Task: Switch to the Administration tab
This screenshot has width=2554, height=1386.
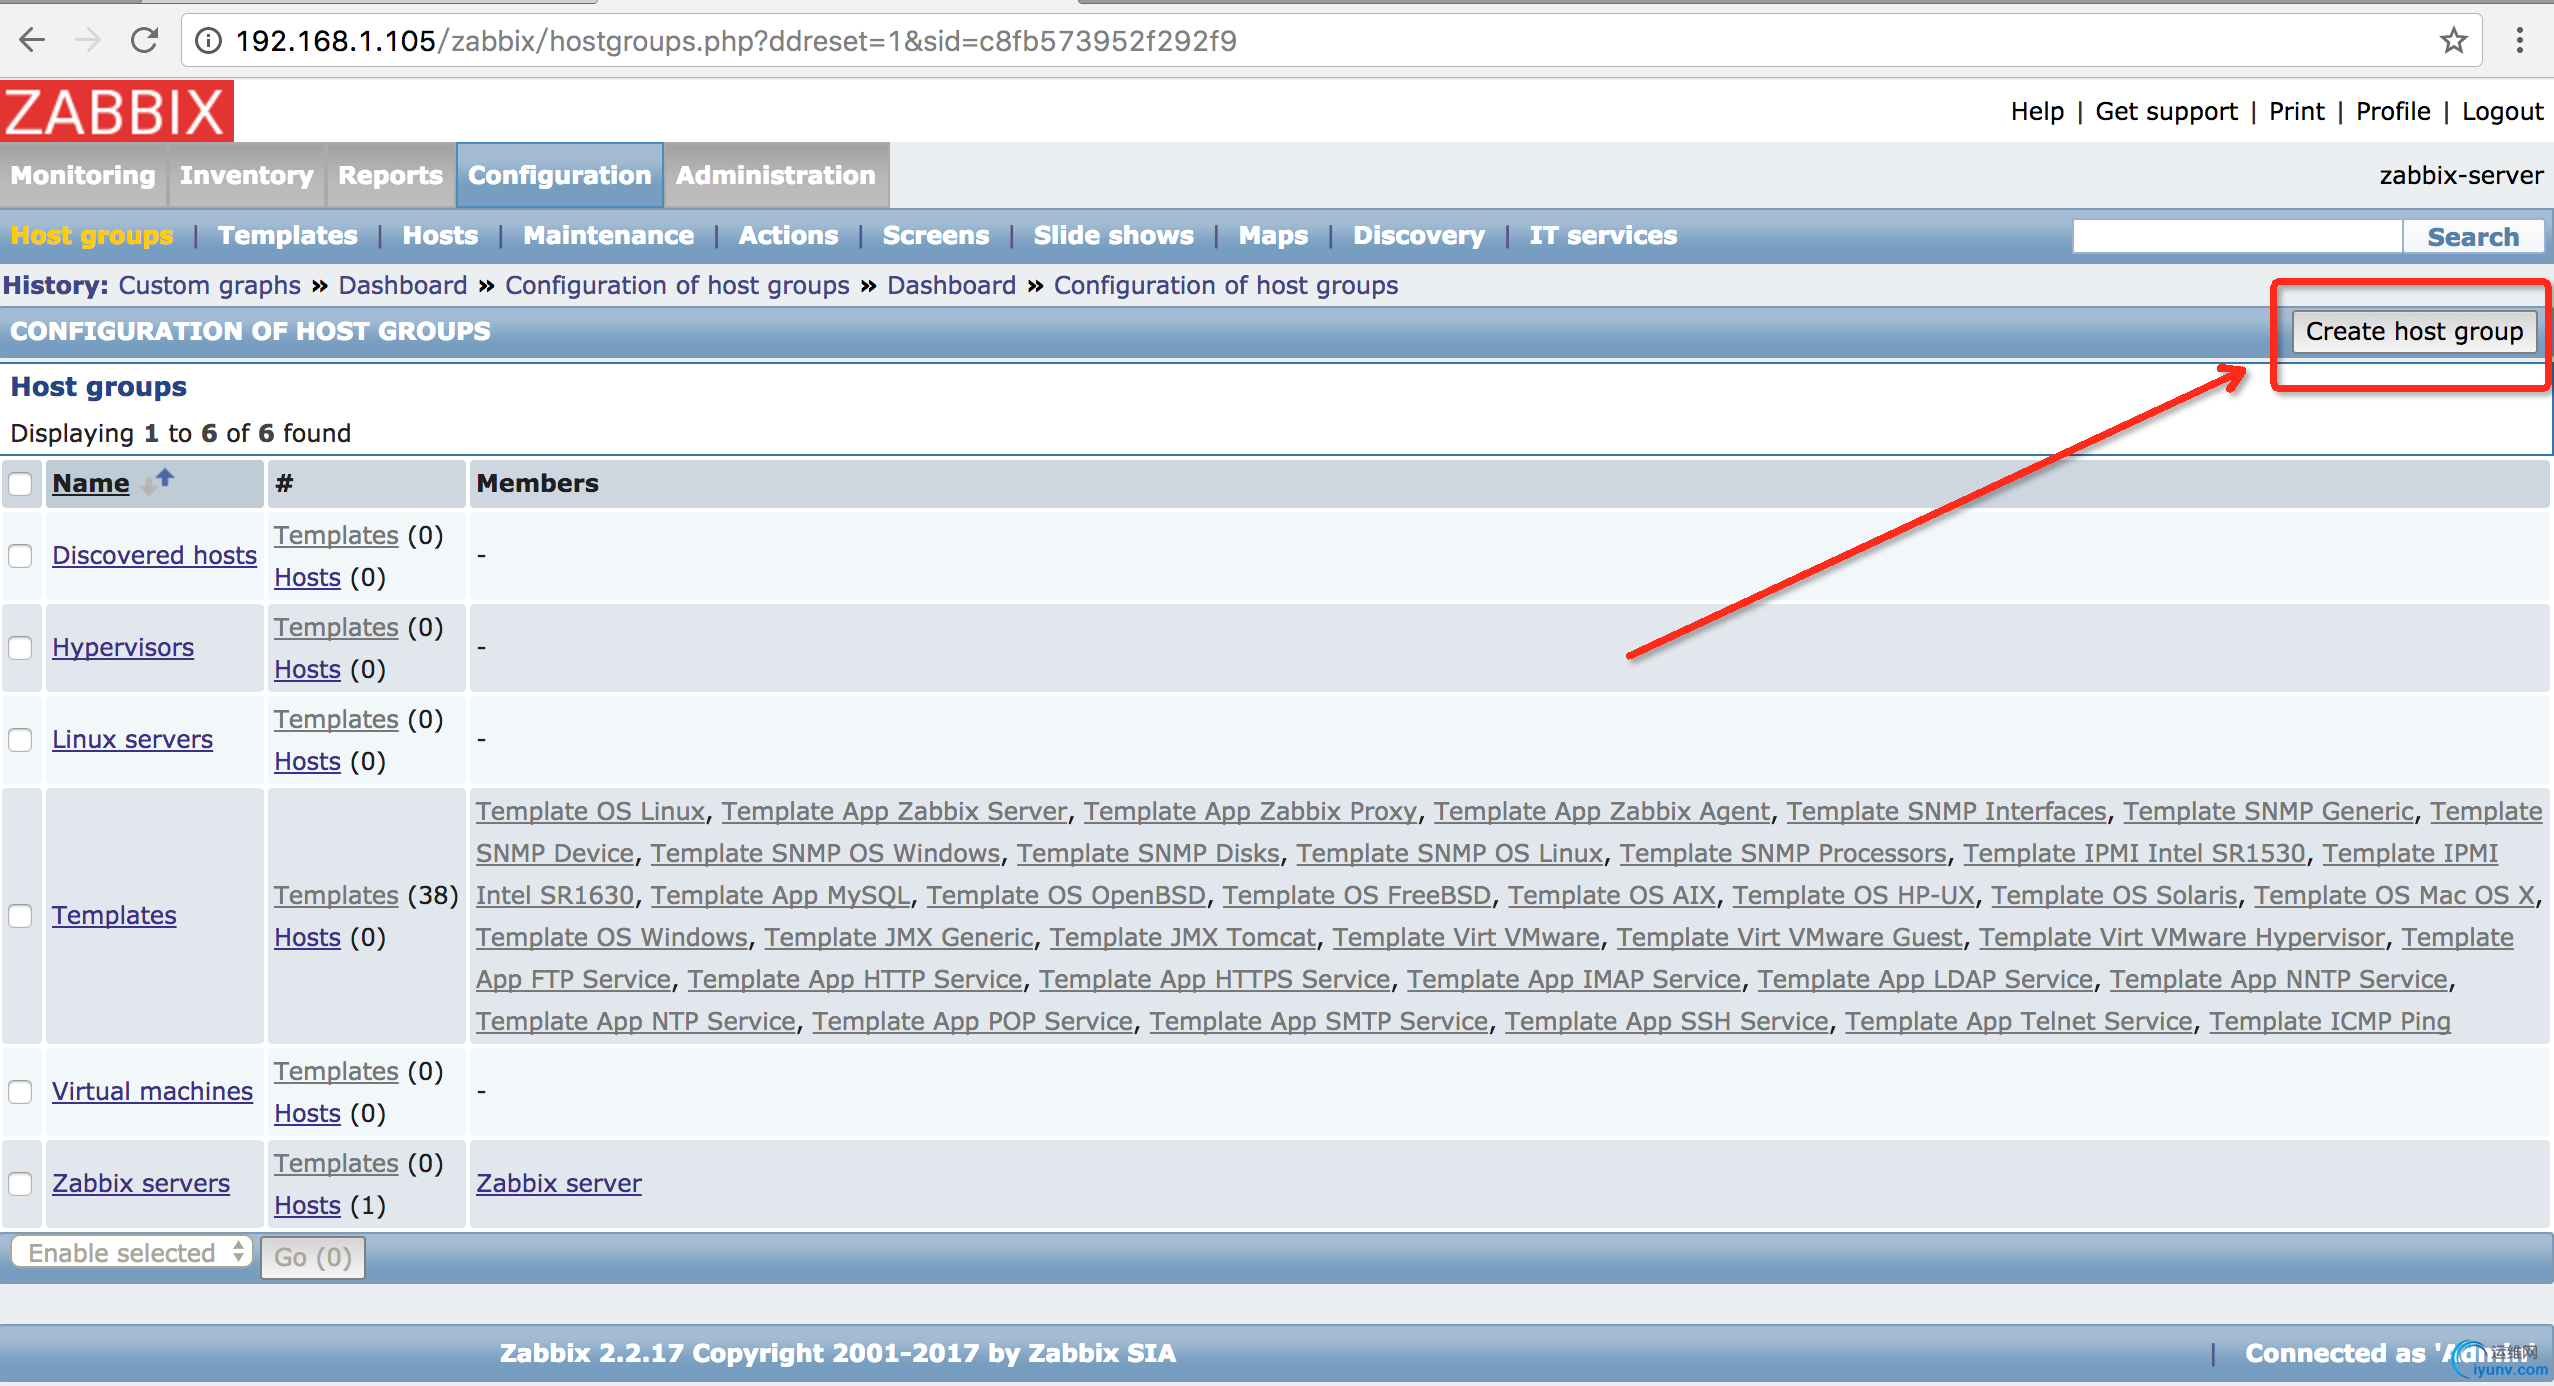Action: coord(775,175)
